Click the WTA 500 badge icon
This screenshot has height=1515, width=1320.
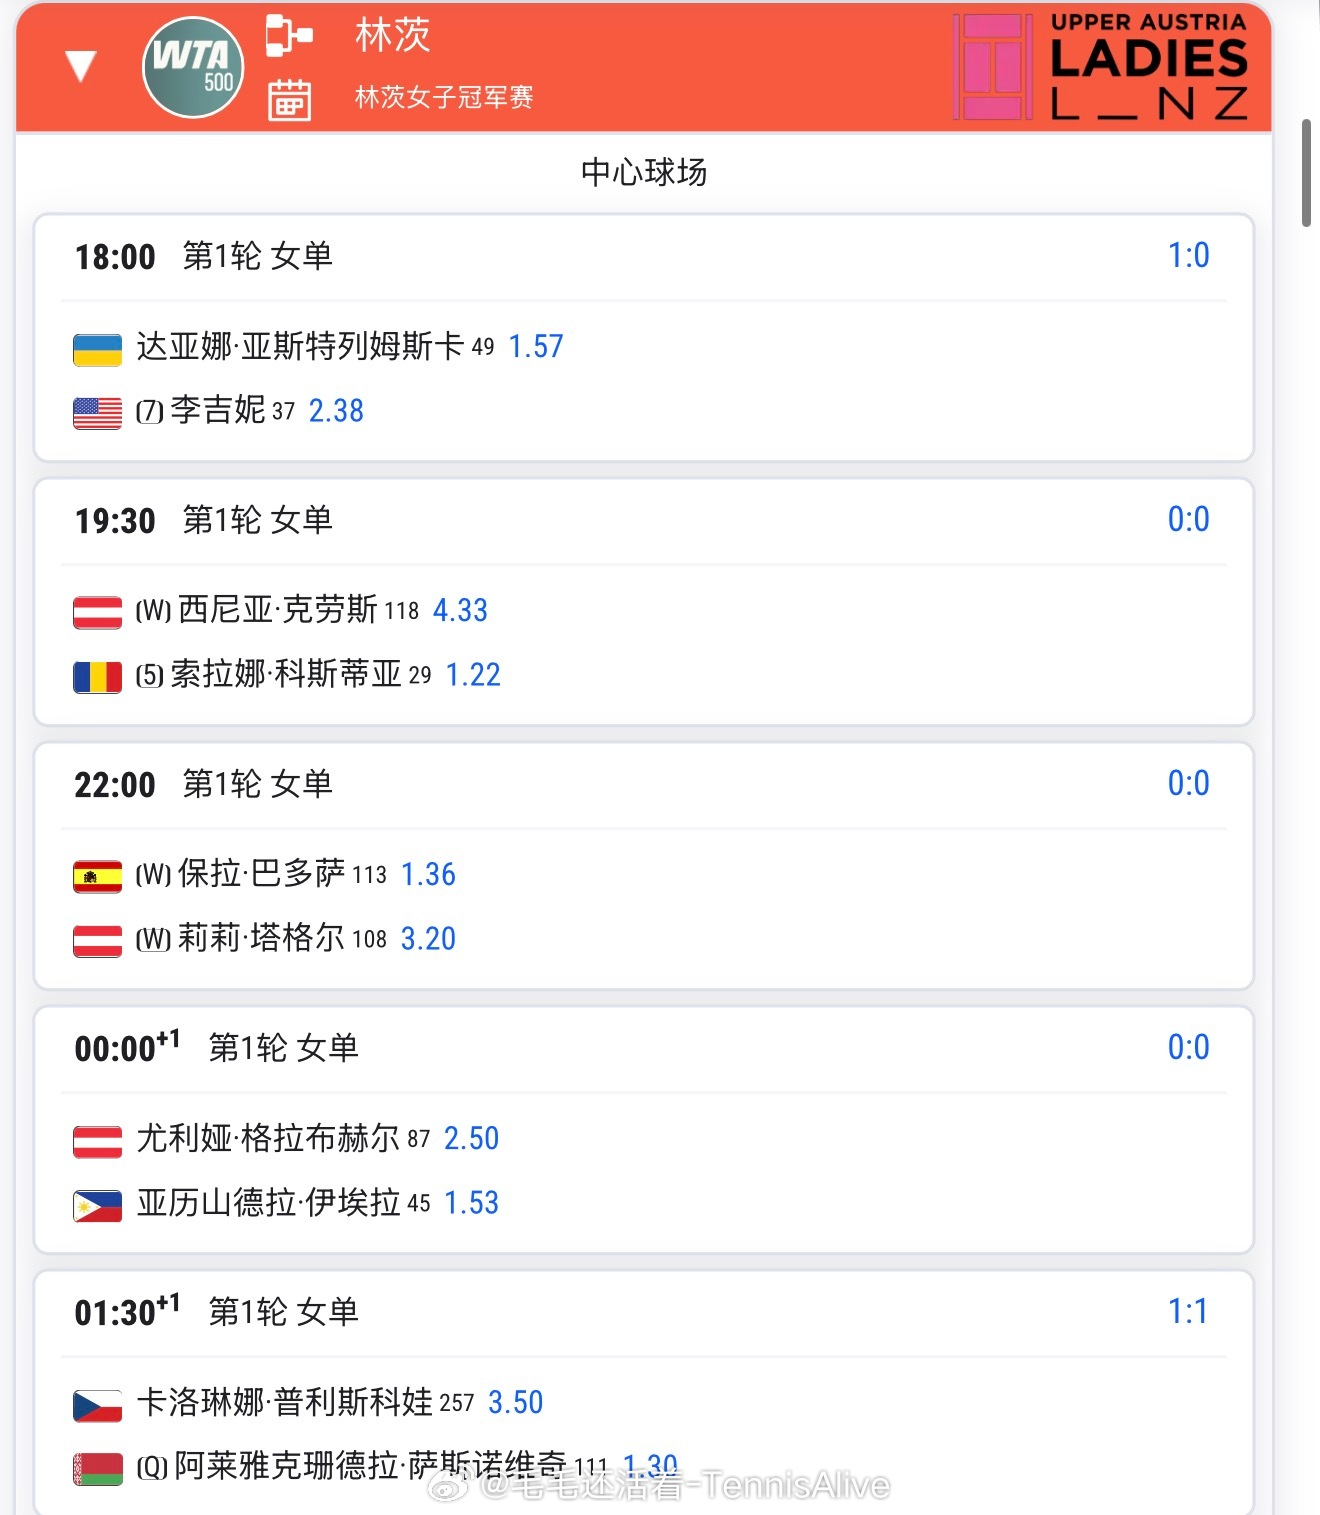(193, 68)
